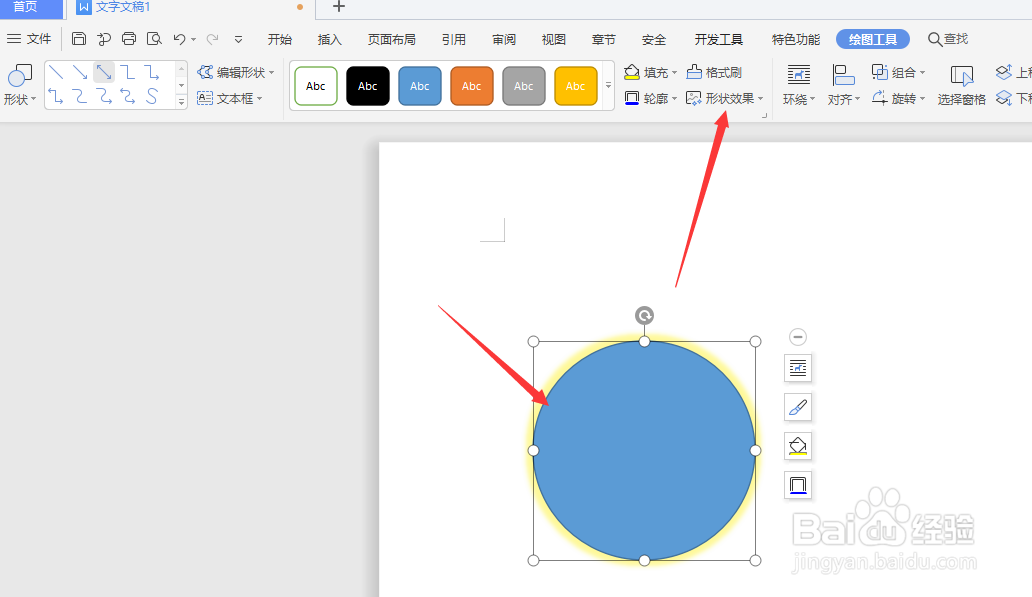This screenshot has height=597, width=1032.
Task: Select the elbow connector shape
Action: click(x=127, y=72)
